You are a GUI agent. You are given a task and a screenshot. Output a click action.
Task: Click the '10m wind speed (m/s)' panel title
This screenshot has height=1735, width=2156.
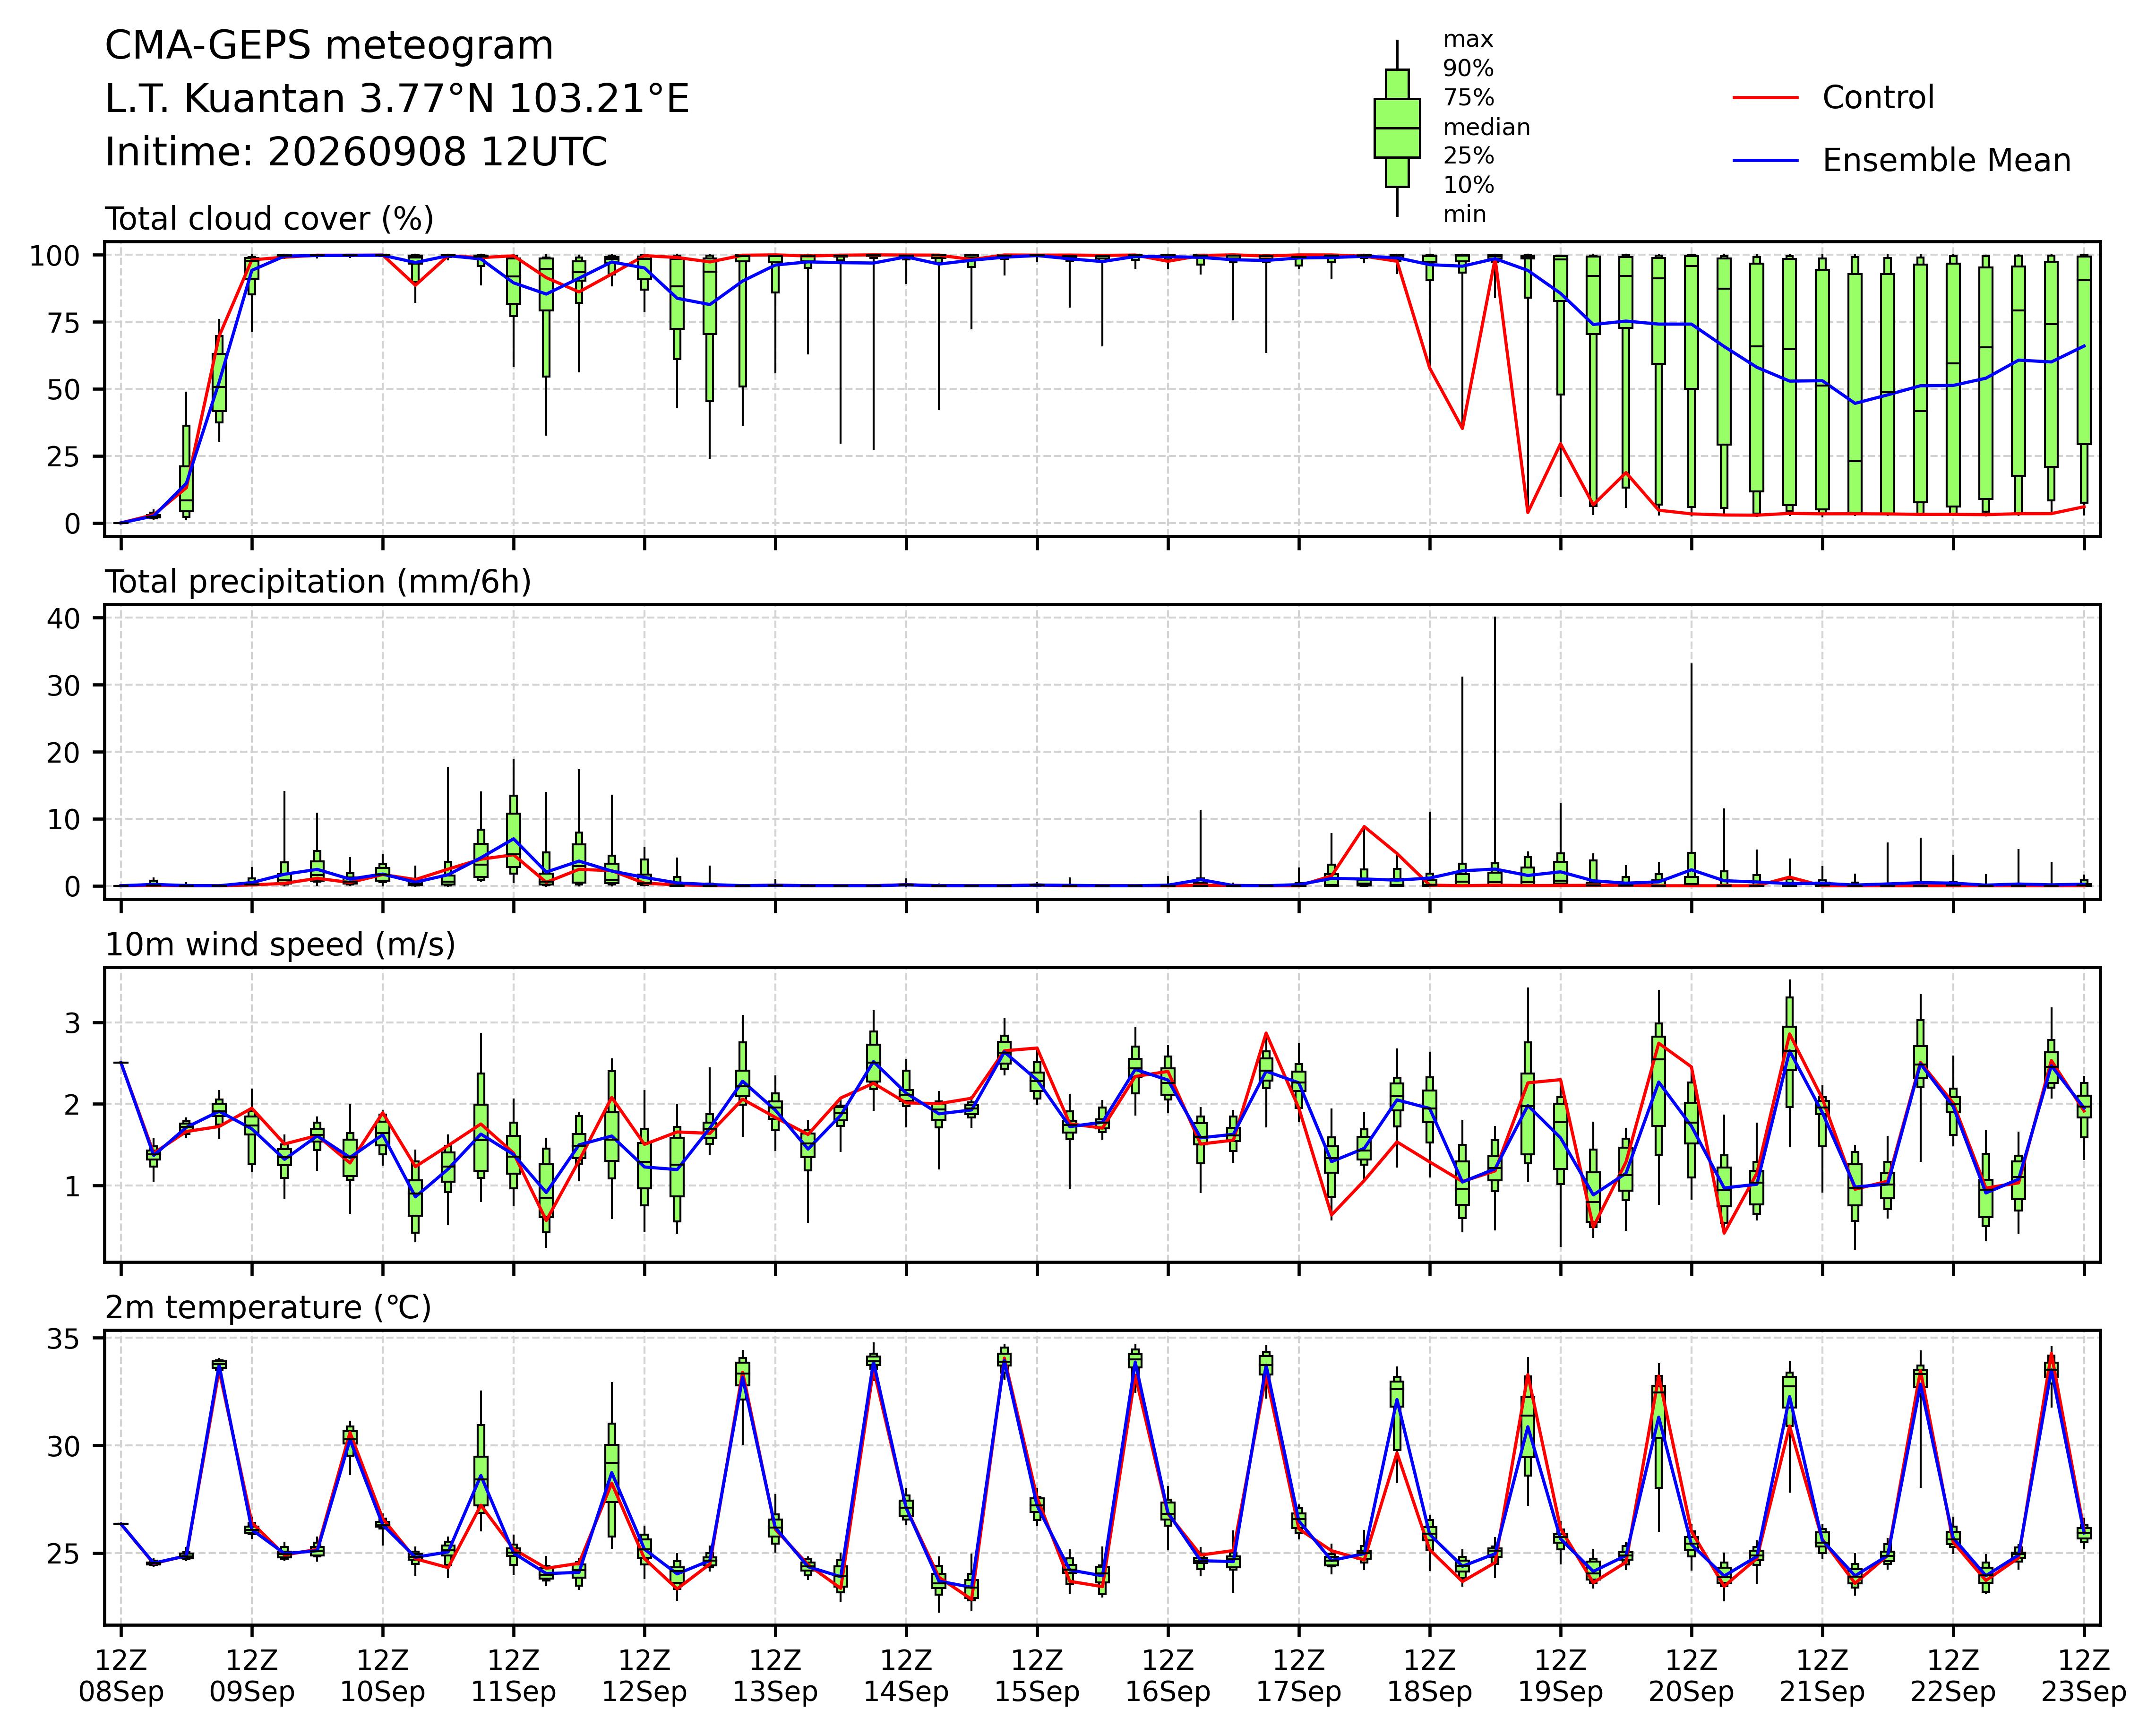click(x=280, y=945)
